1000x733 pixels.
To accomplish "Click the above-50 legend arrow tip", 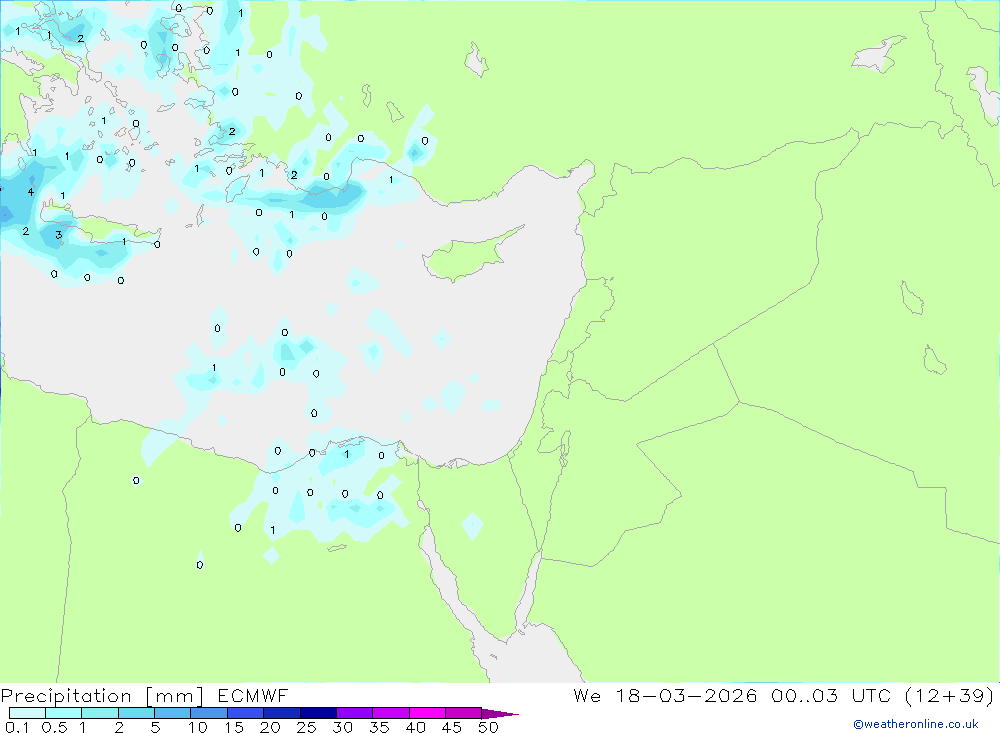I will coord(499,713).
